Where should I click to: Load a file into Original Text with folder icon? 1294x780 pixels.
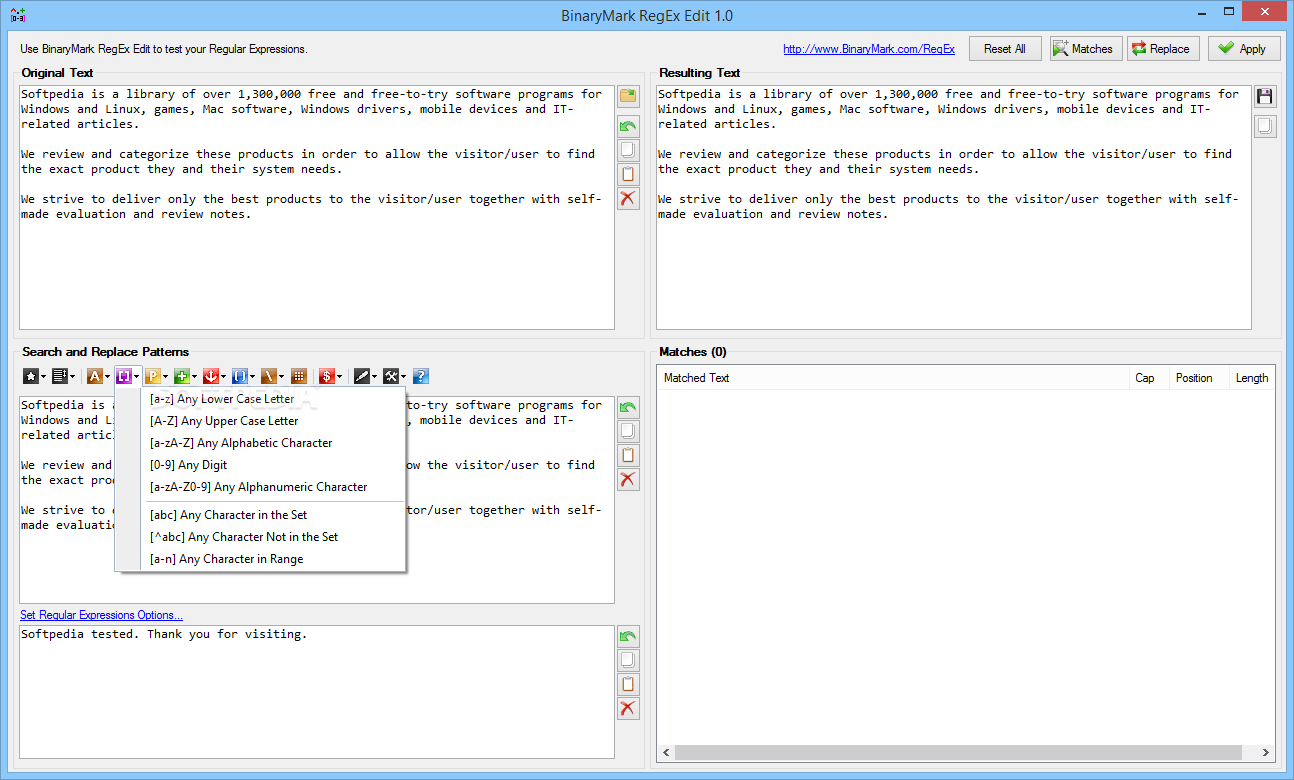pos(628,96)
